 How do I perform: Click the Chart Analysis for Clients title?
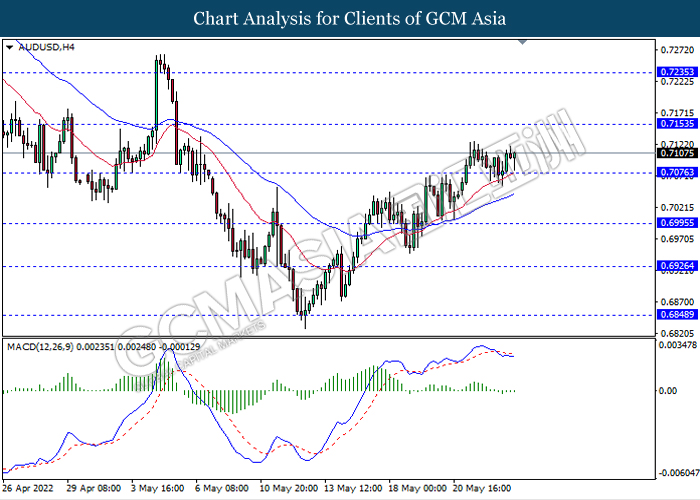point(350,18)
